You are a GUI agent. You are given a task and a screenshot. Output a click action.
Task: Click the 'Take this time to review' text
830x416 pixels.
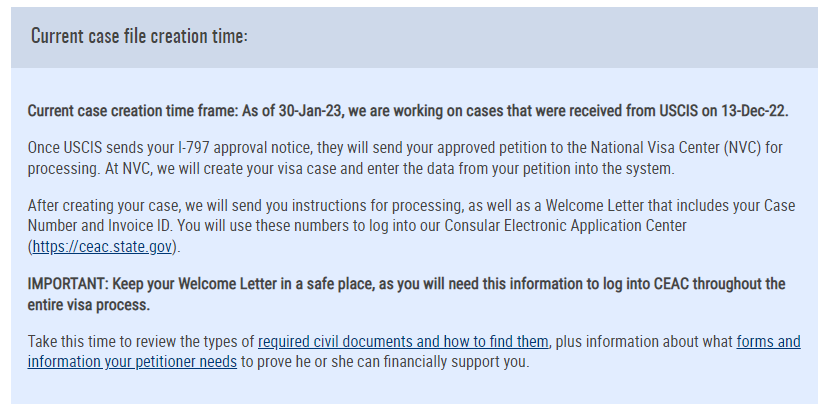pos(102,341)
